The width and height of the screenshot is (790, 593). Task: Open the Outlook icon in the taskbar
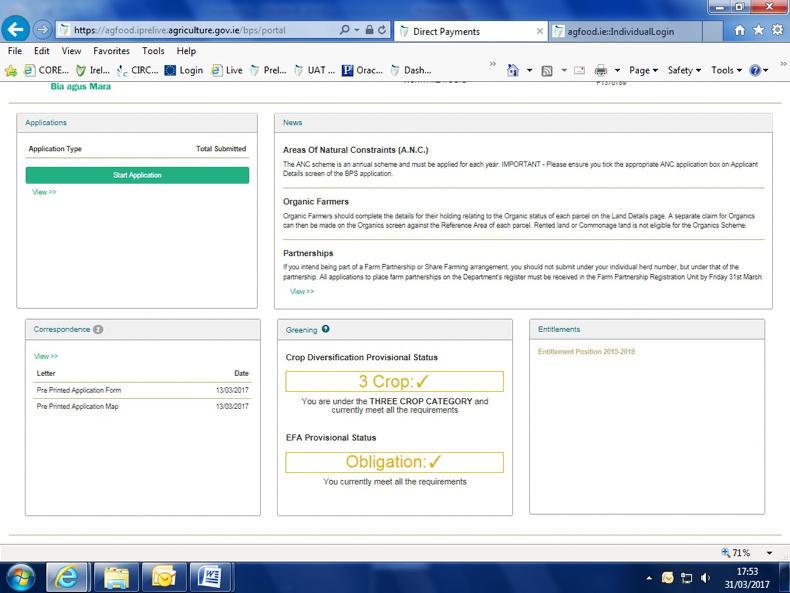[163, 577]
